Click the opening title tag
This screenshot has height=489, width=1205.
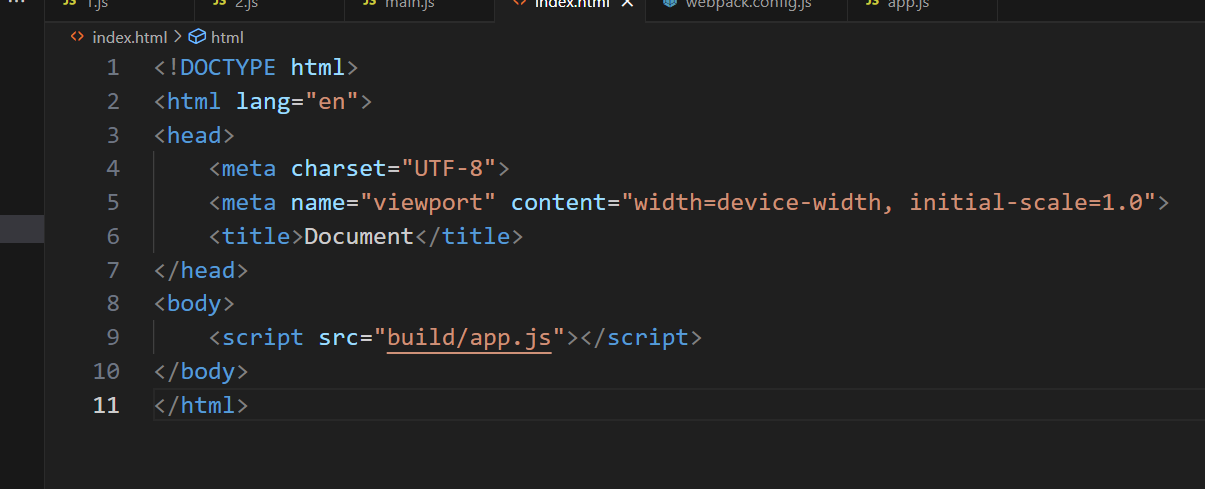256,237
